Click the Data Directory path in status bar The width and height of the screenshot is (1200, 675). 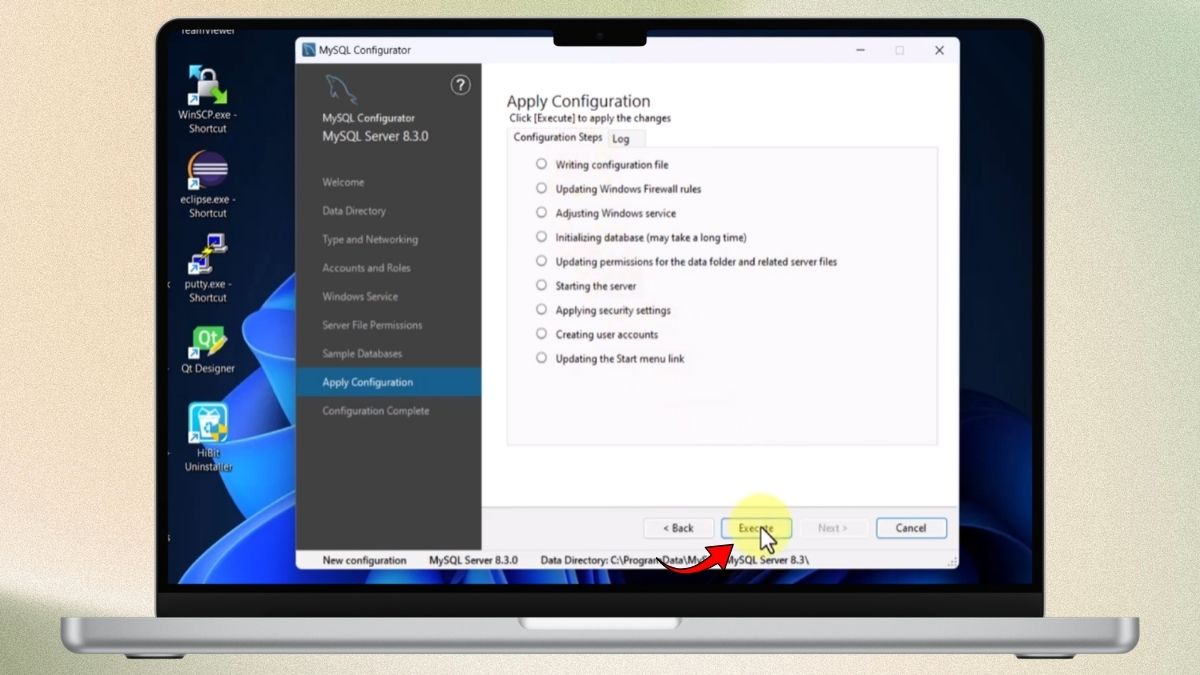[x=675, y=560]
